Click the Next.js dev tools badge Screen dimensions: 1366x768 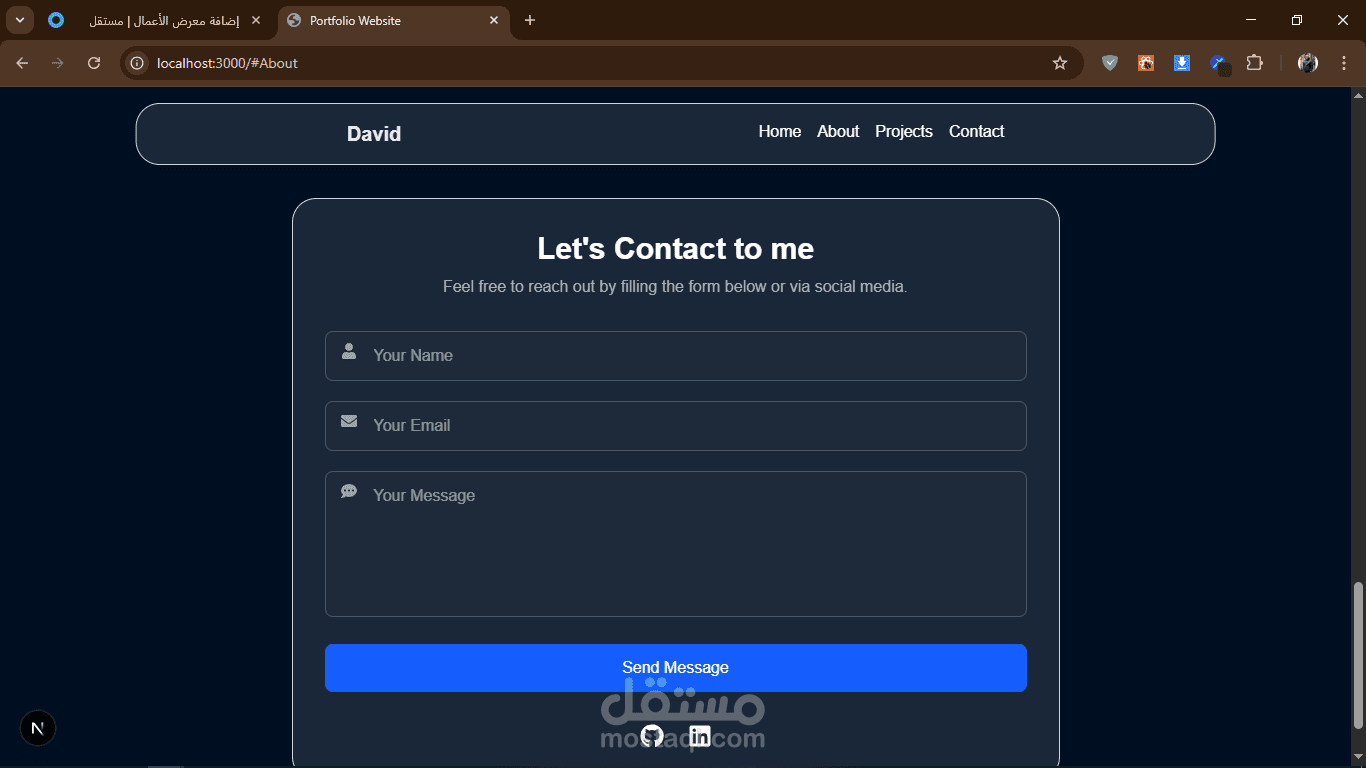(38, 728)
